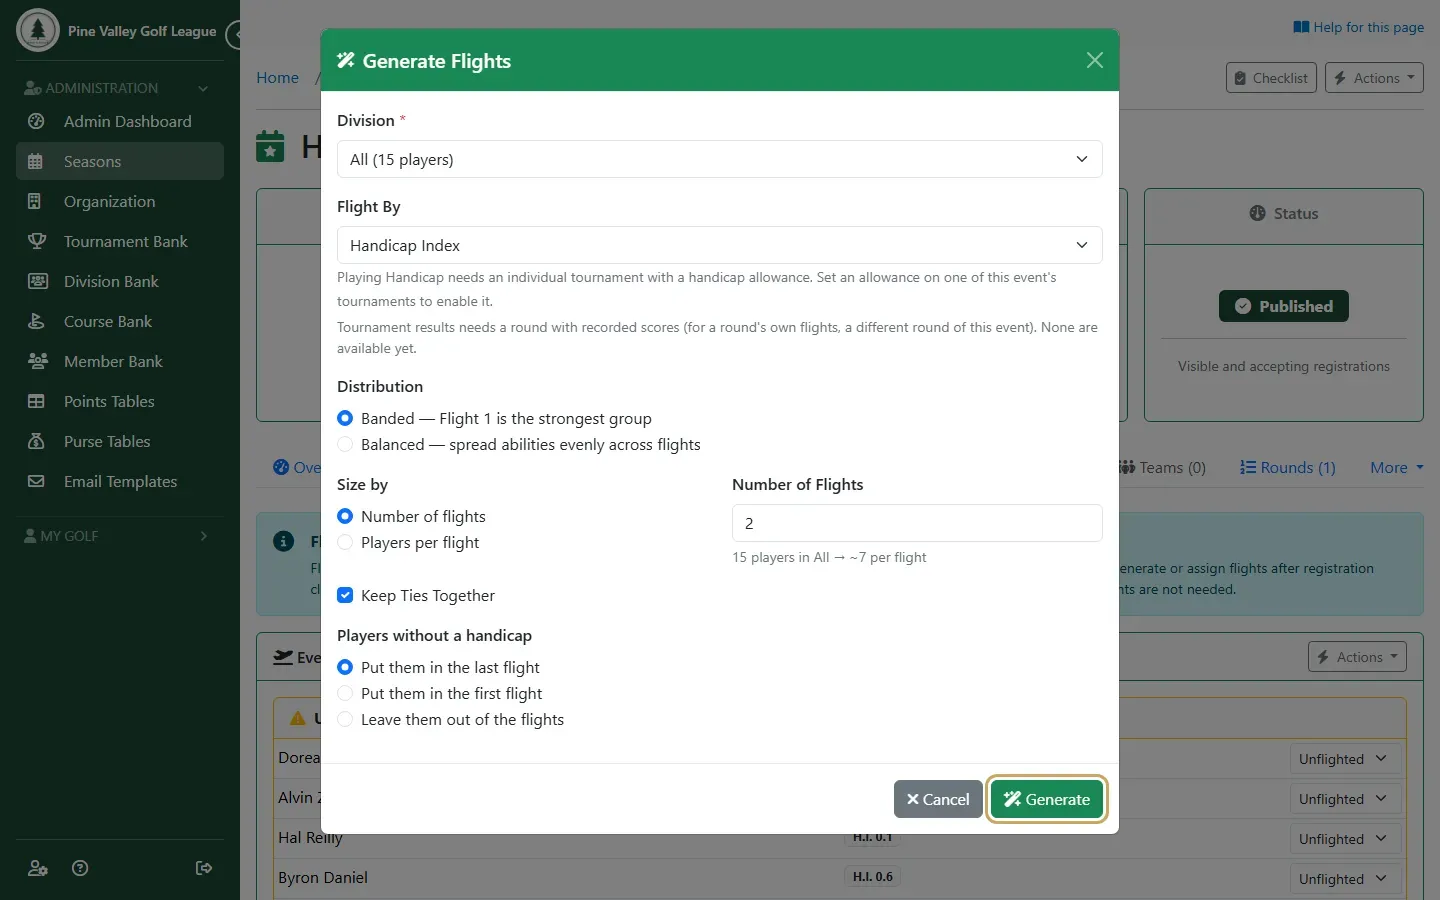Click the Generate button
Image resolution: width=1440 pixels, height=900 pixels.
click(1047, 799)
